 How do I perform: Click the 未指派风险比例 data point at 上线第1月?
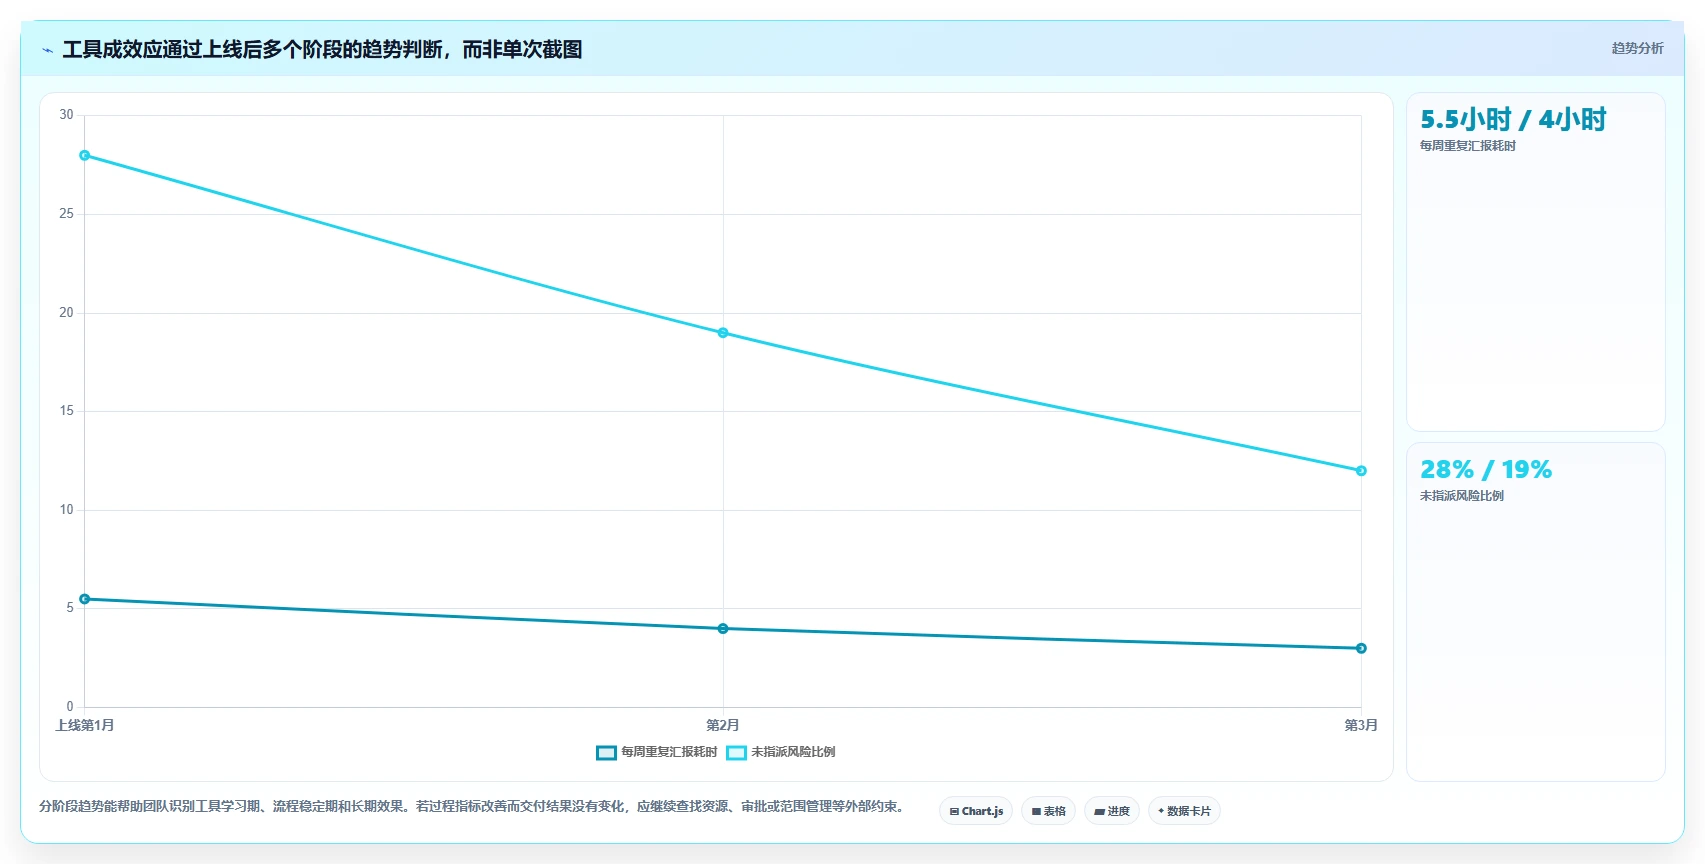(85, 155)
